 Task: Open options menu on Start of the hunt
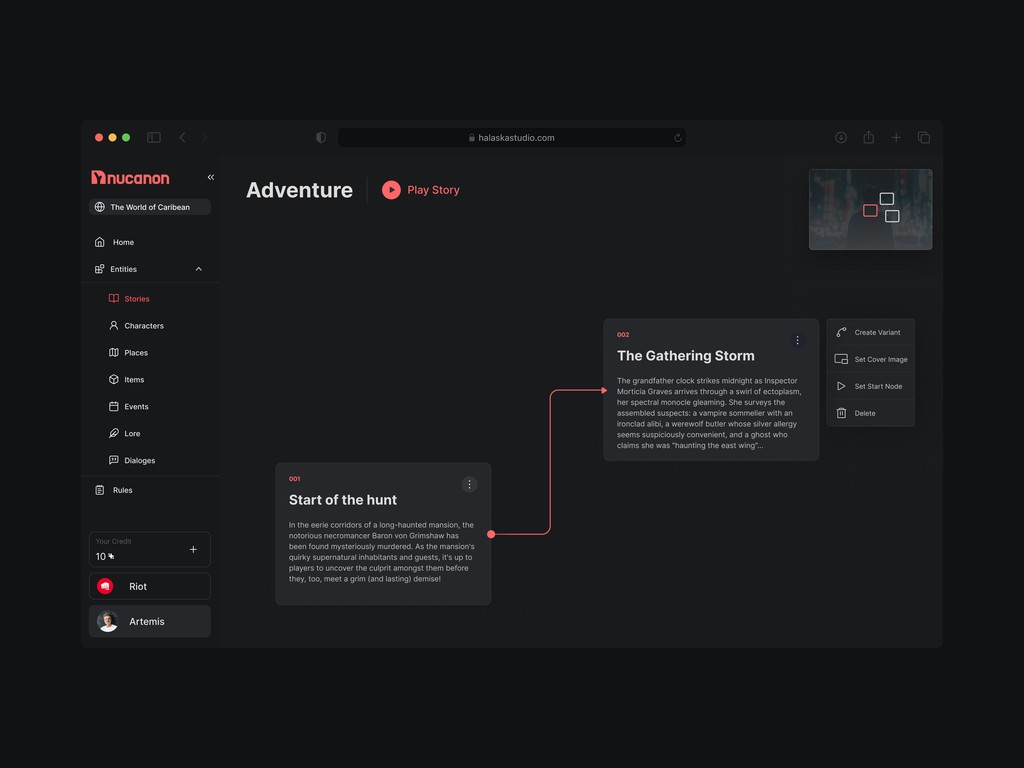point(469,485)
